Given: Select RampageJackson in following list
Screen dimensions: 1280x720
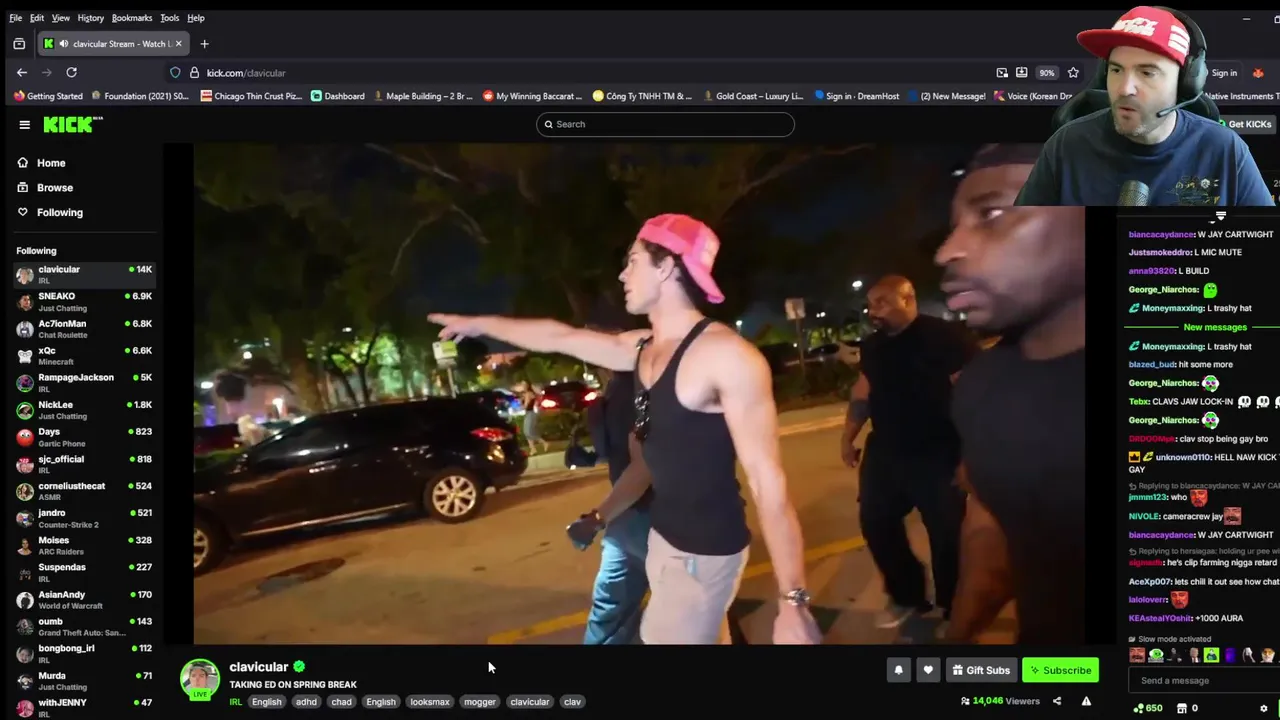Looking at the screenshot, I should (x=84, y=382).
